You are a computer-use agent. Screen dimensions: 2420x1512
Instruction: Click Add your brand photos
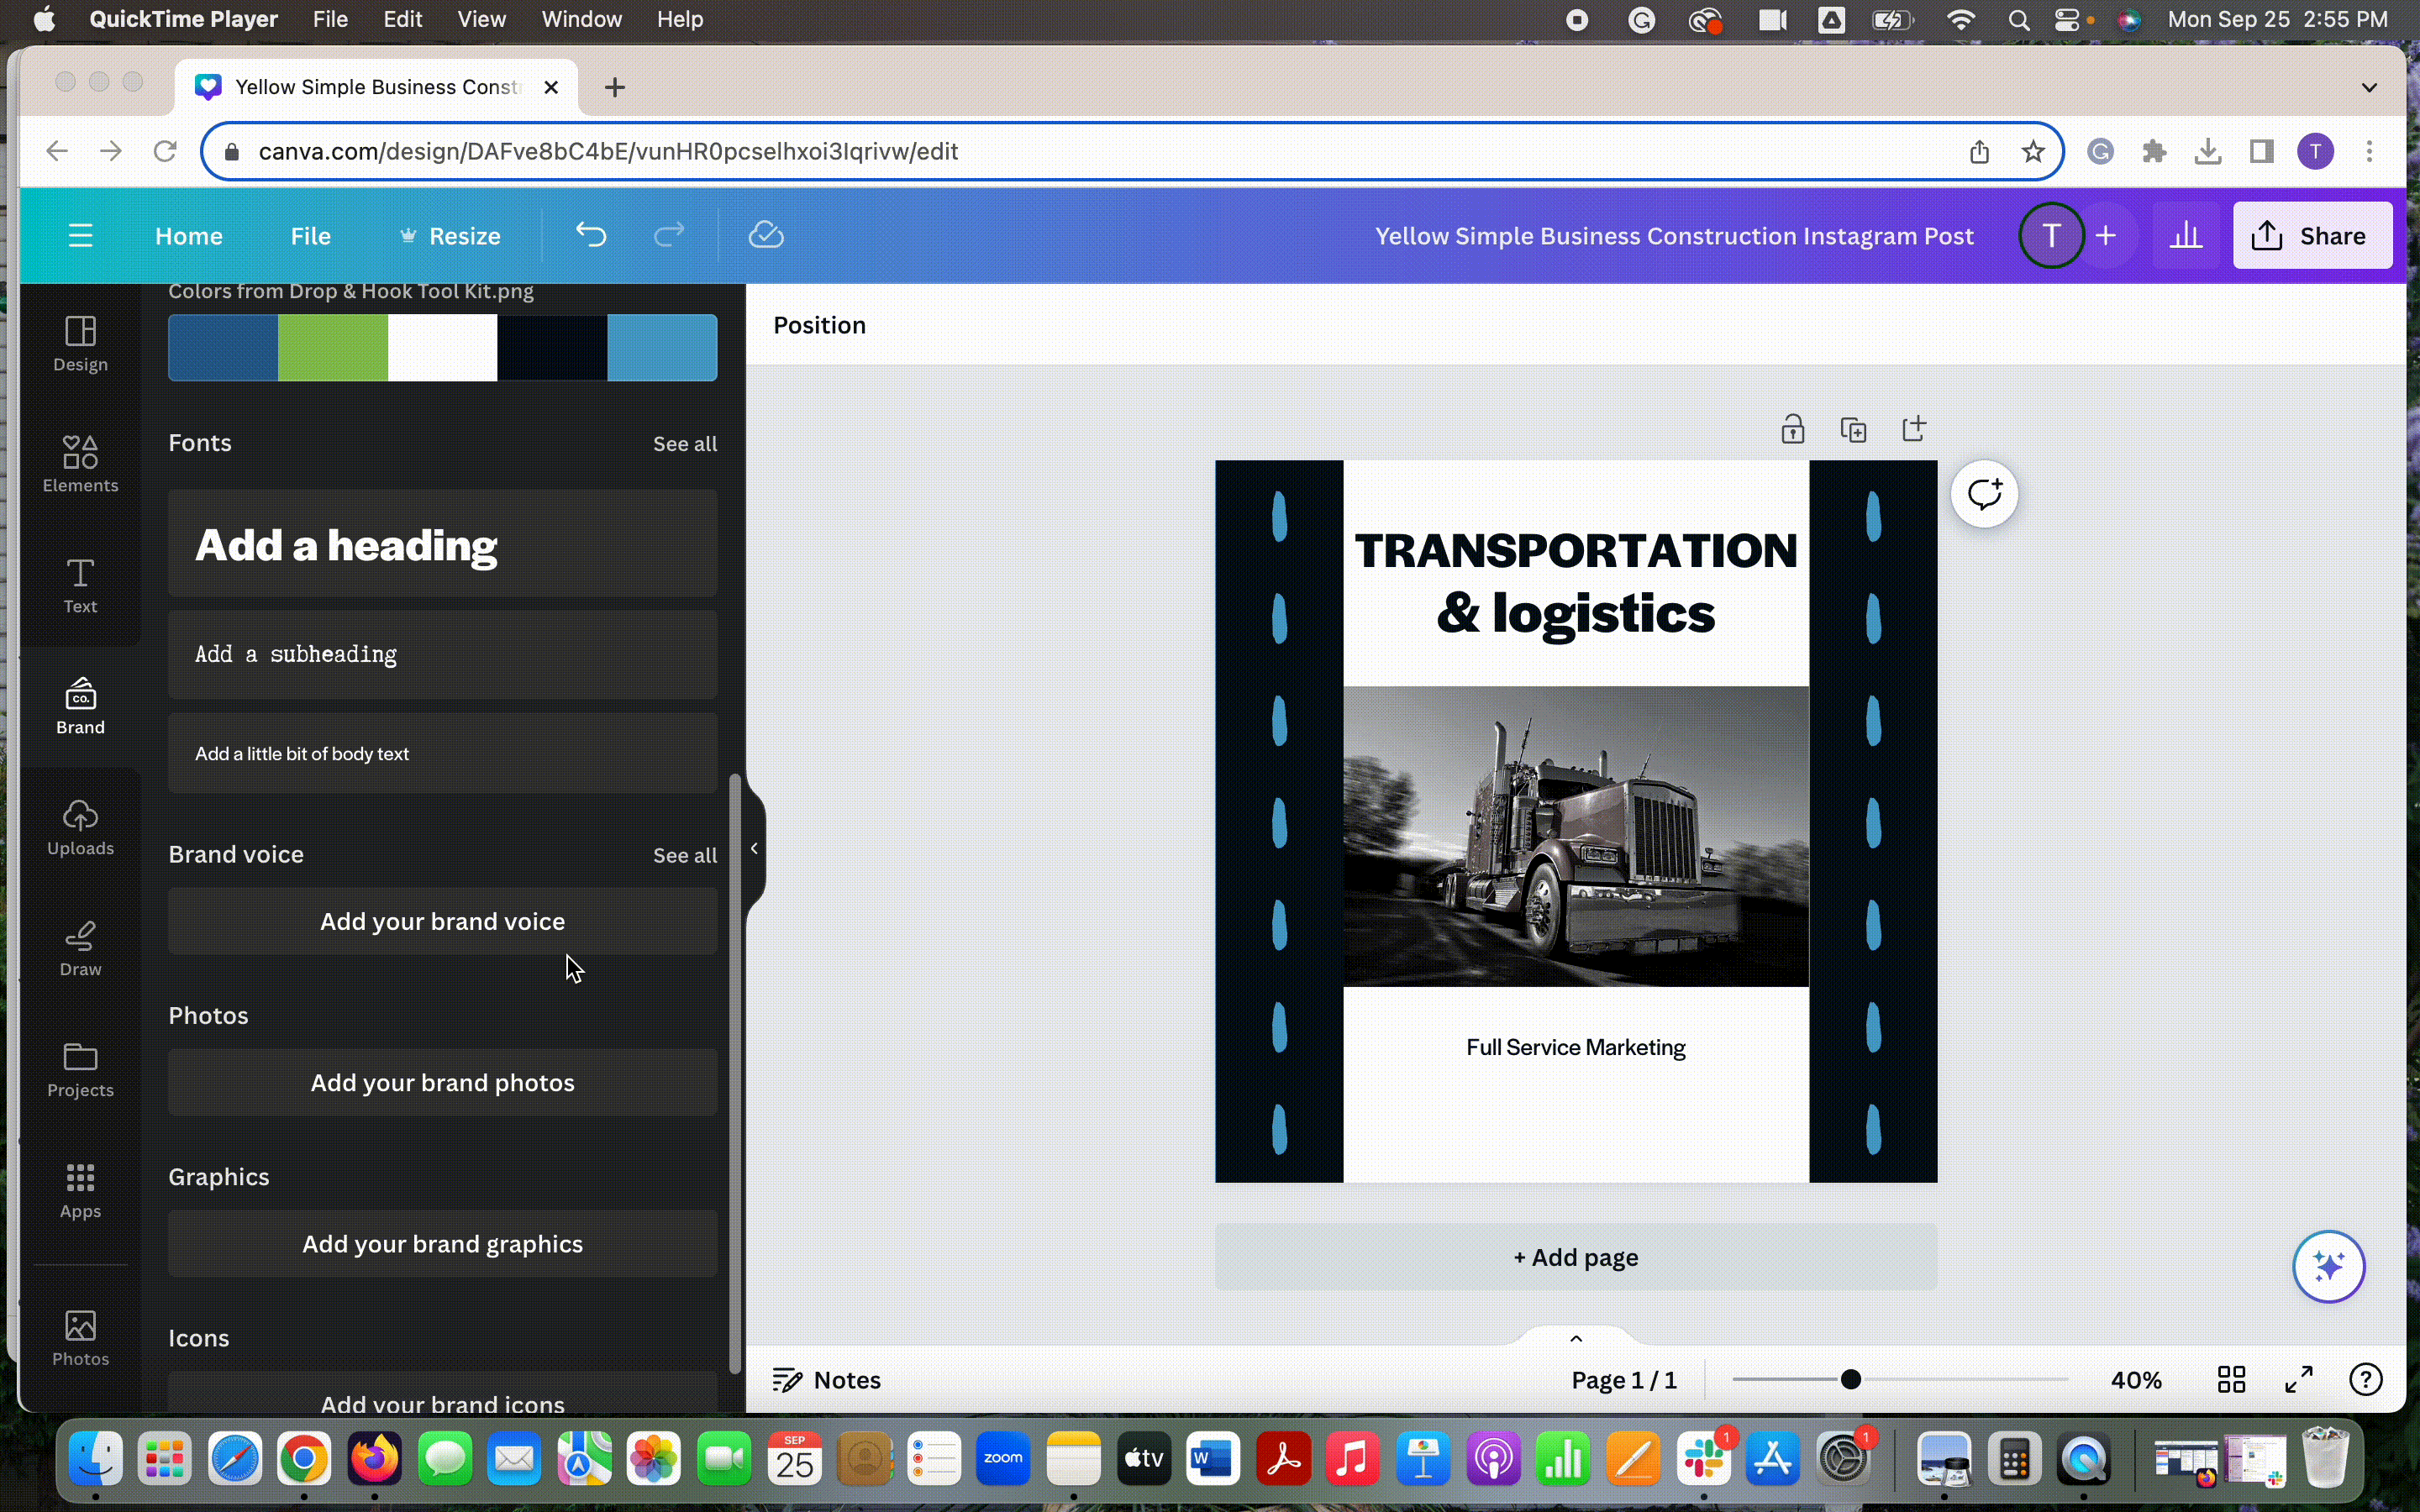[x=442, y=1082]
